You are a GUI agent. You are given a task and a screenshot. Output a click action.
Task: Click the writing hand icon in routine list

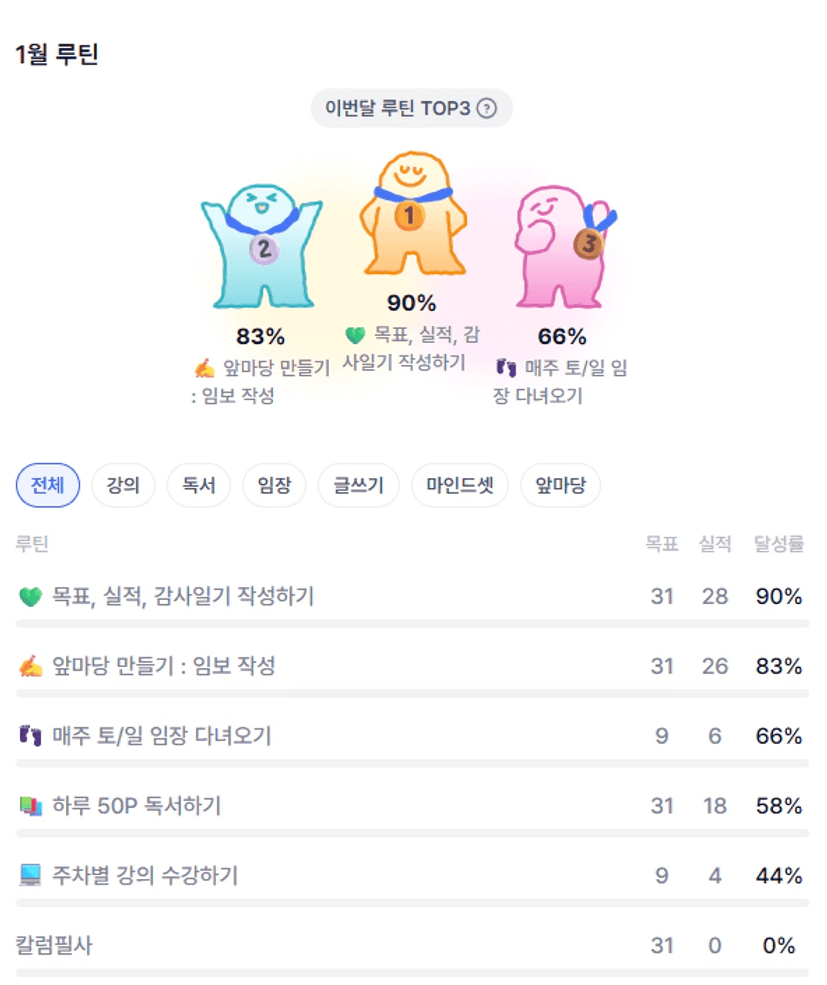(30, 667)
